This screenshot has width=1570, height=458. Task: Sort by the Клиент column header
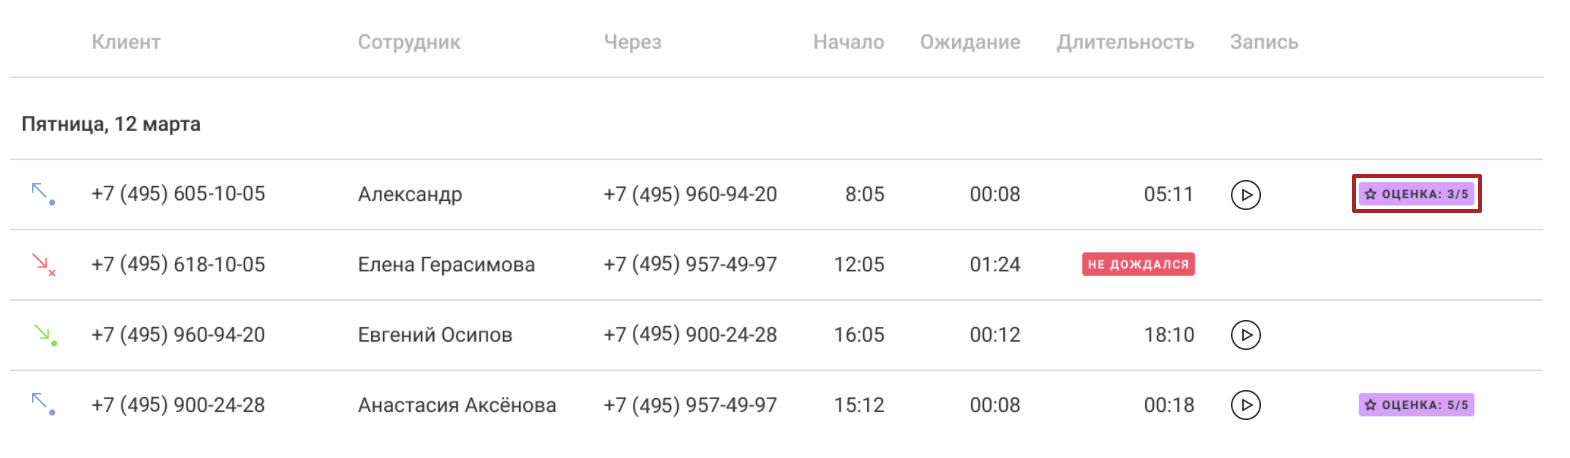(126, 42)
